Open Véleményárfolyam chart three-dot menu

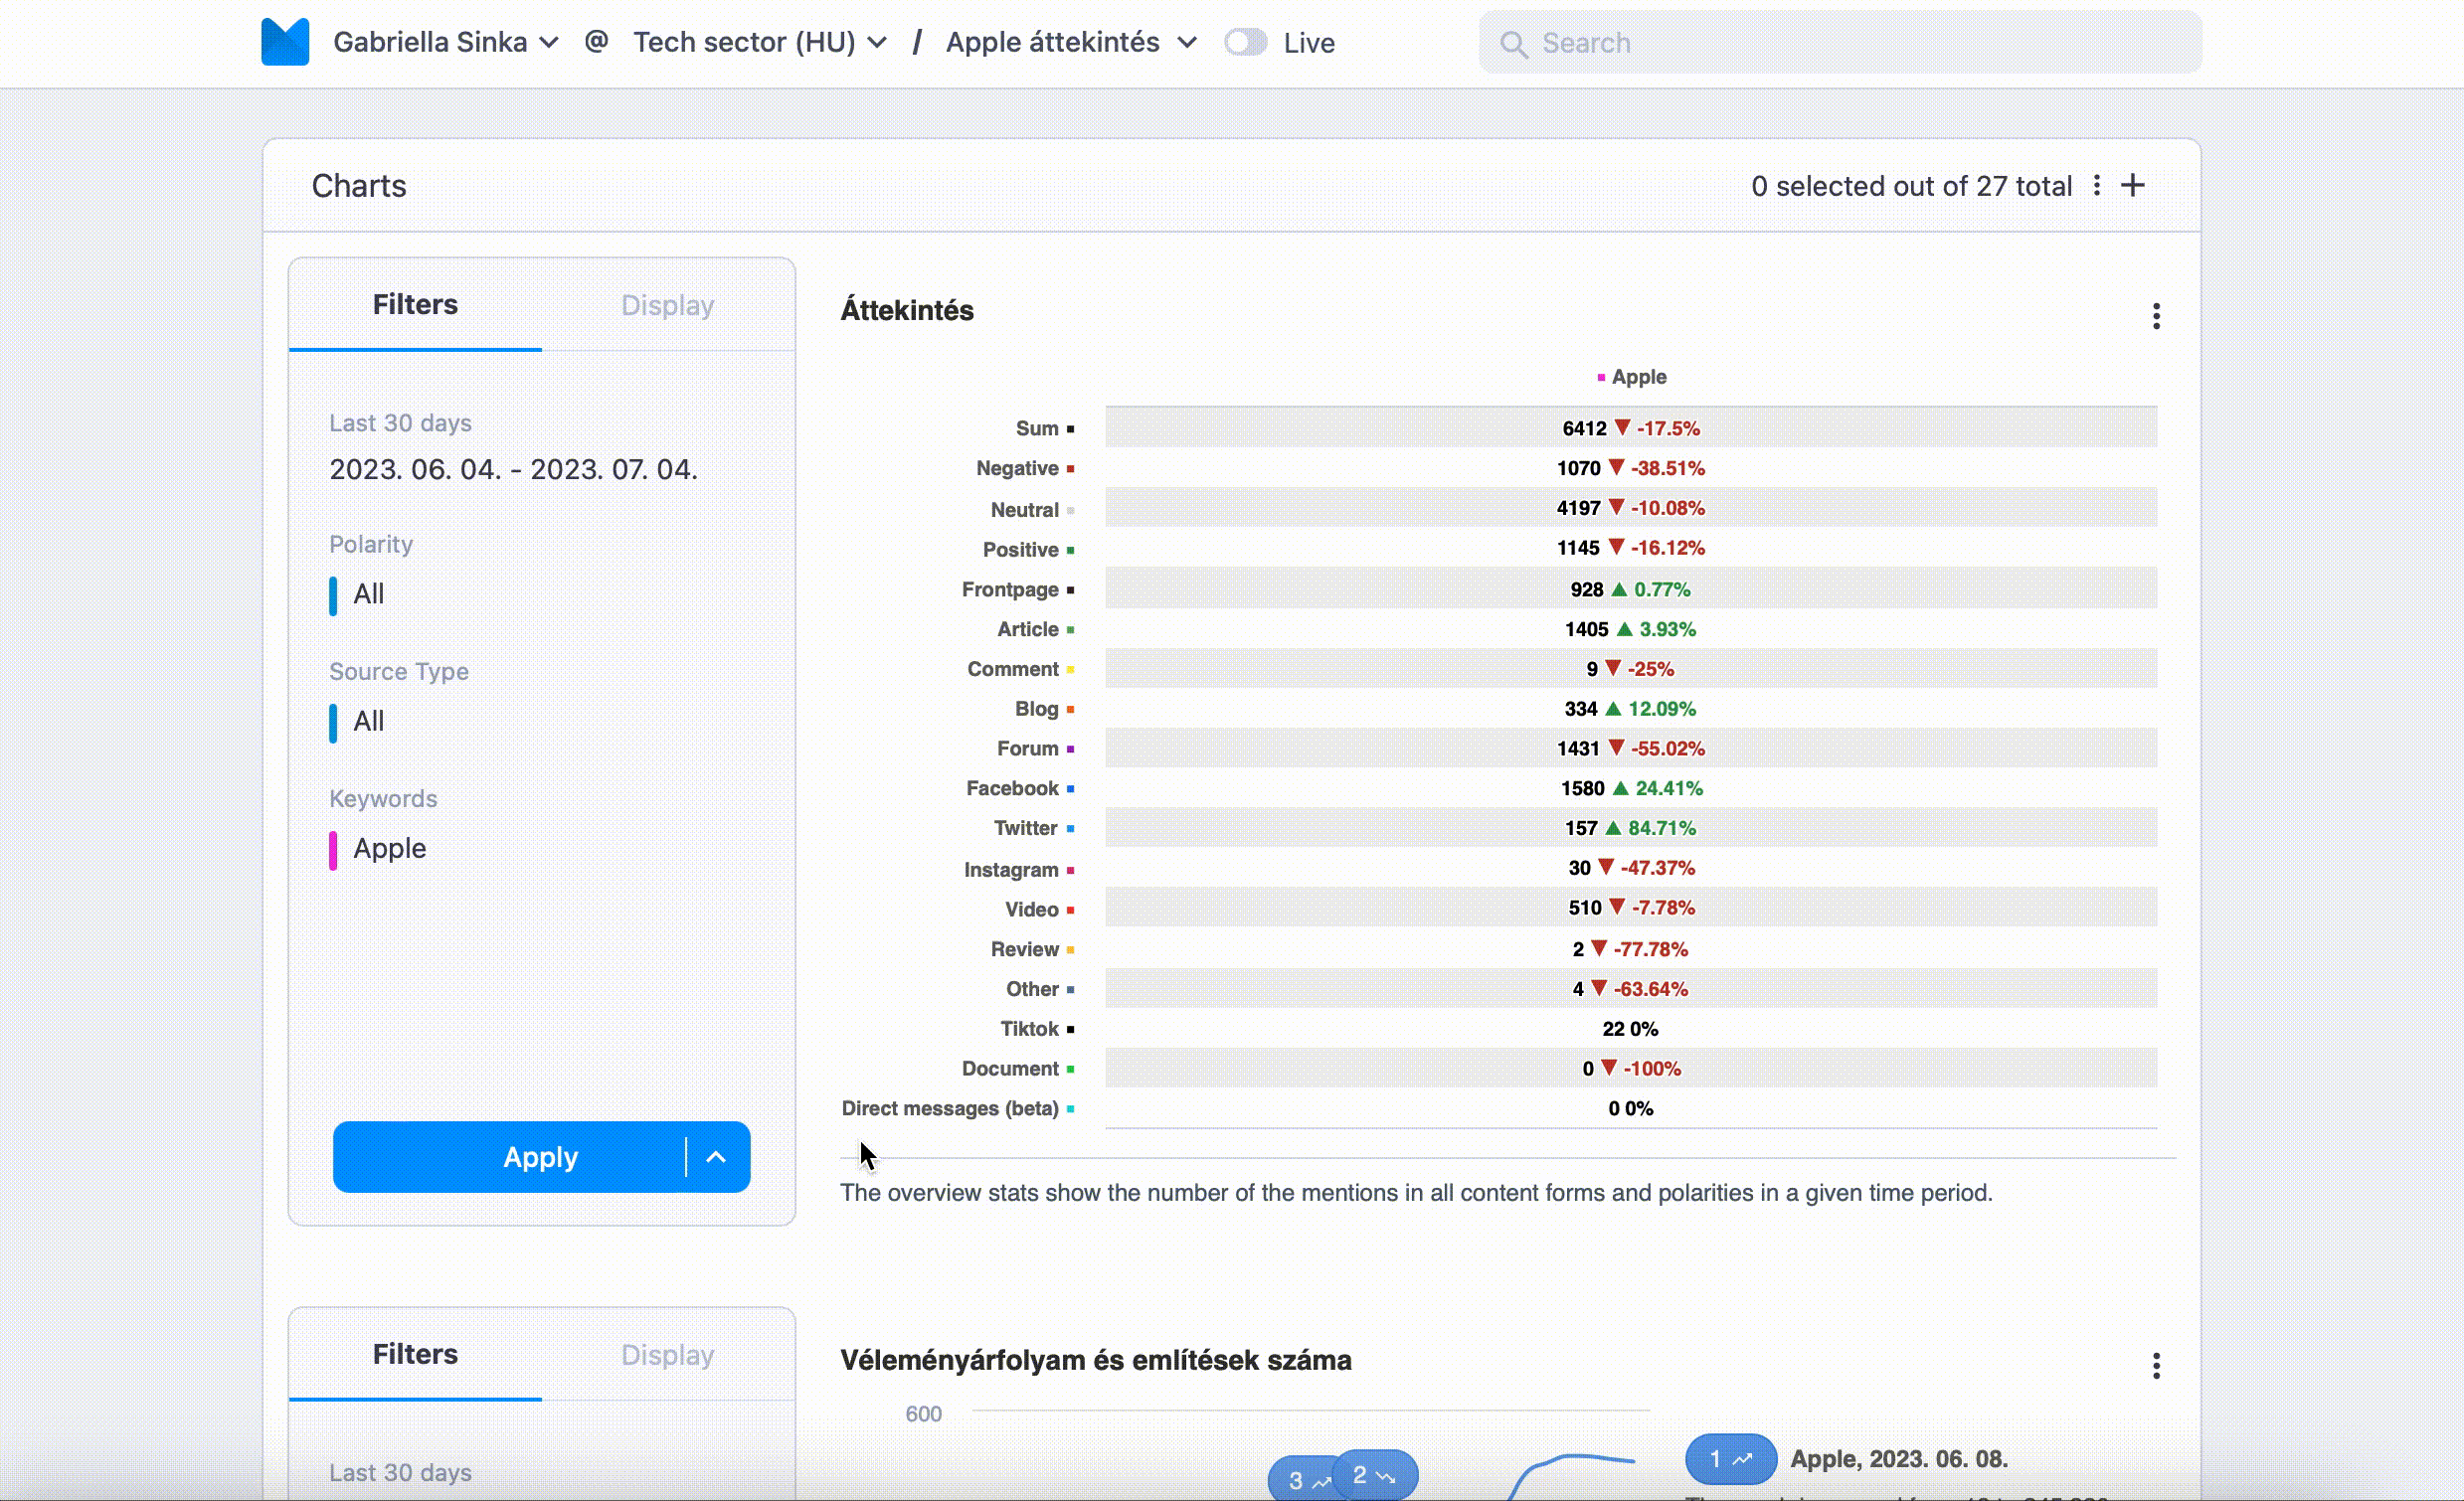pos(2156,1365)
